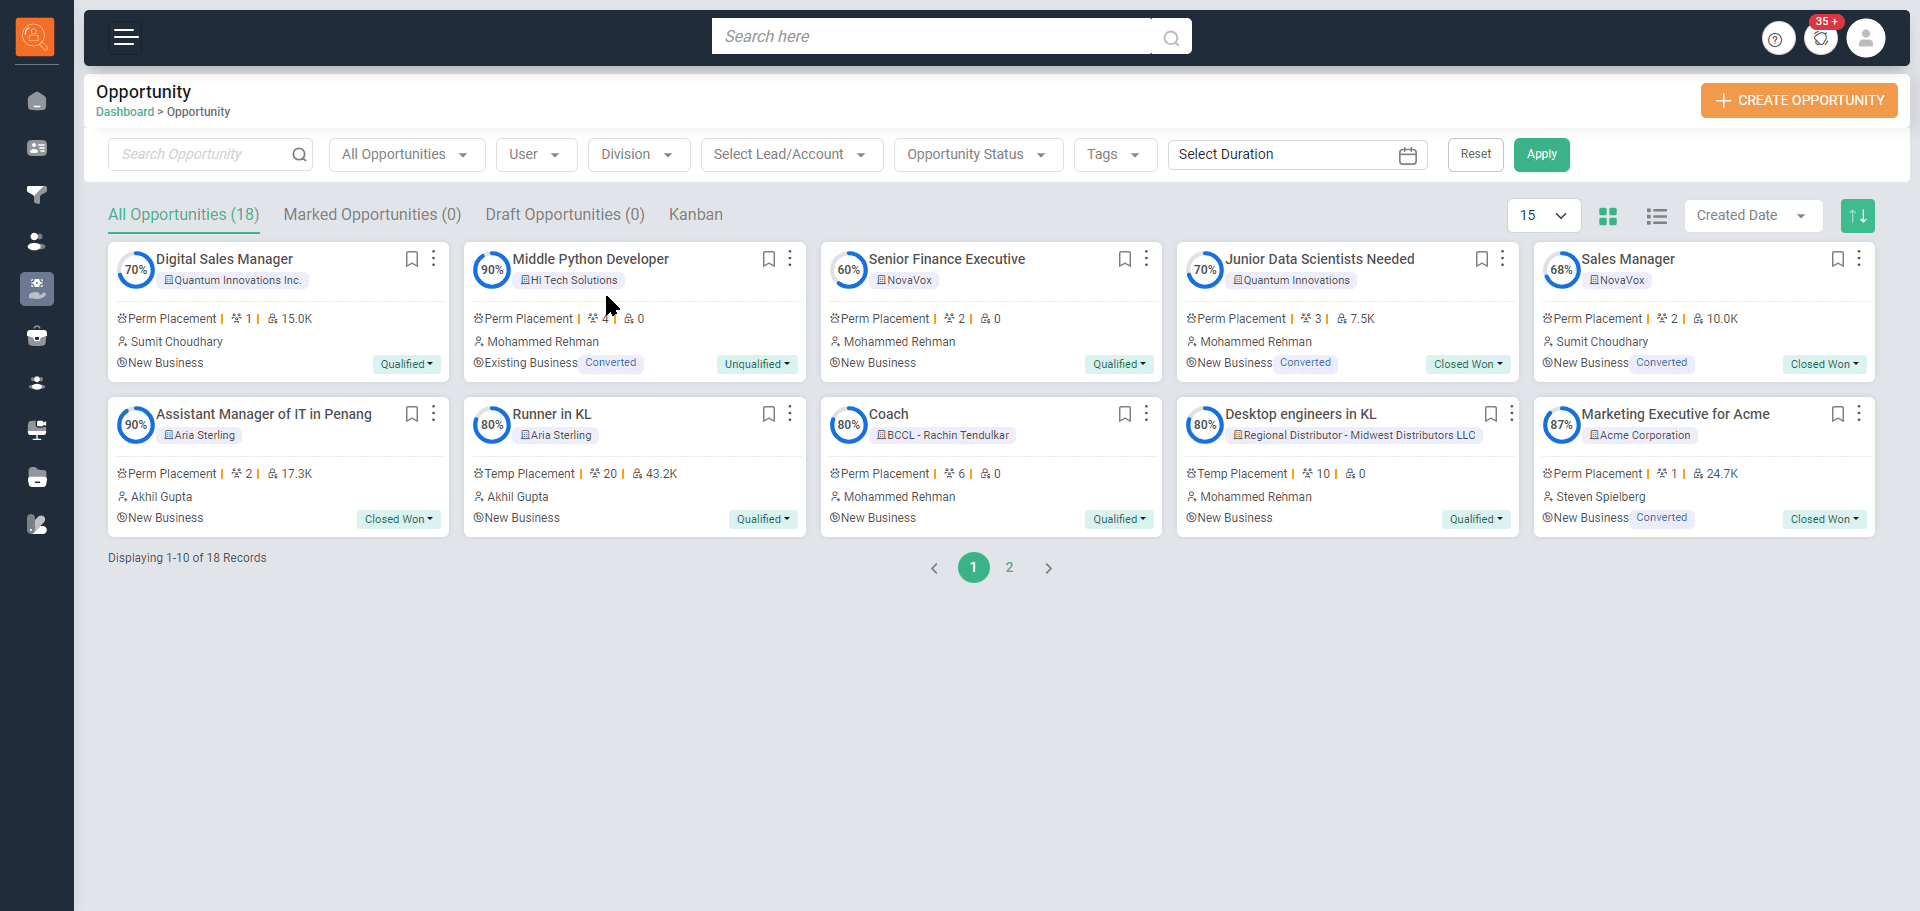This screenshot has height=911, width=1920.
Task: Switch to grid view layout
Action: click(x=1608, y=216)
